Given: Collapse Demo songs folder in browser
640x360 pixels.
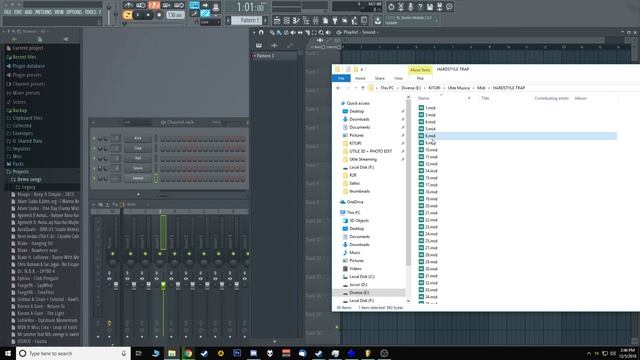Looking at the screenshot, I should (29, 180).
